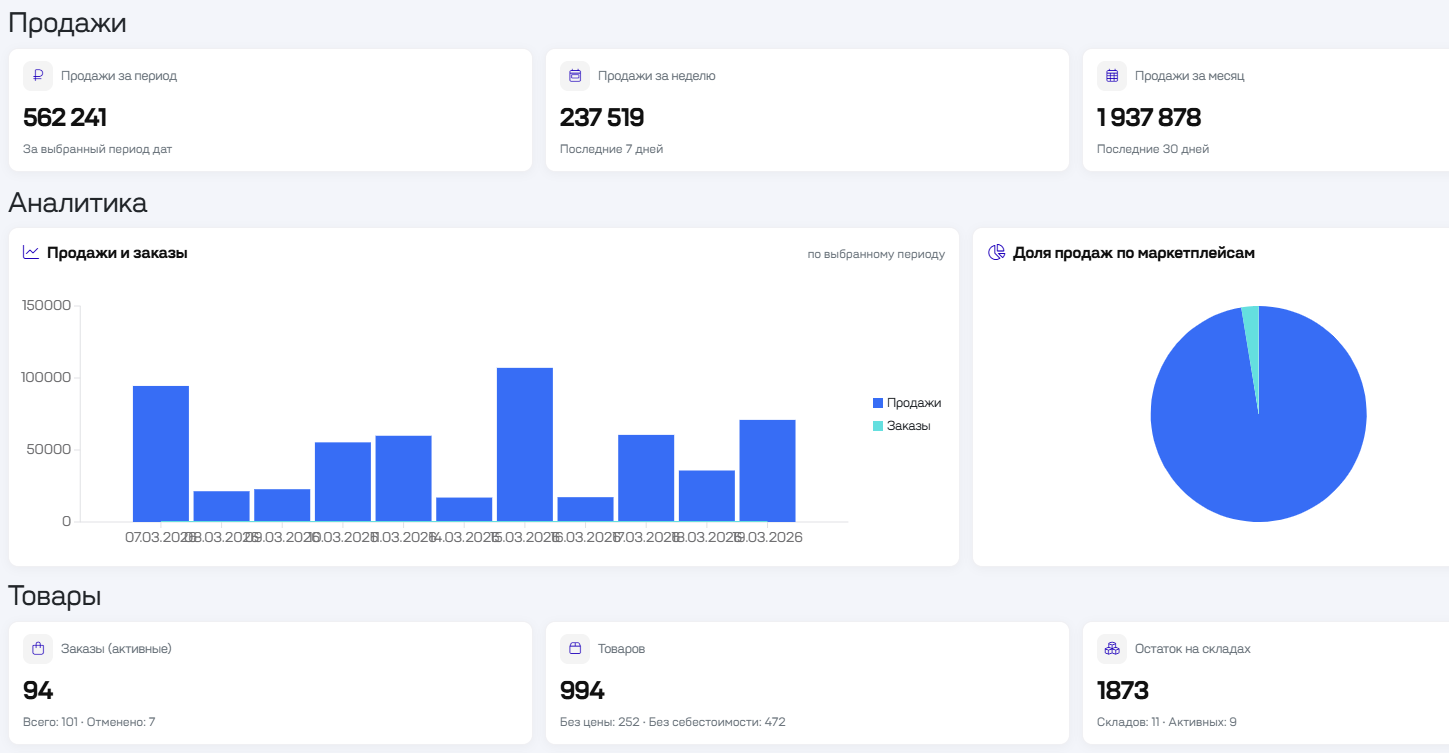Click the 562 241 period sales value
This screenshot has width=1449, height=753.
(65, 118)
